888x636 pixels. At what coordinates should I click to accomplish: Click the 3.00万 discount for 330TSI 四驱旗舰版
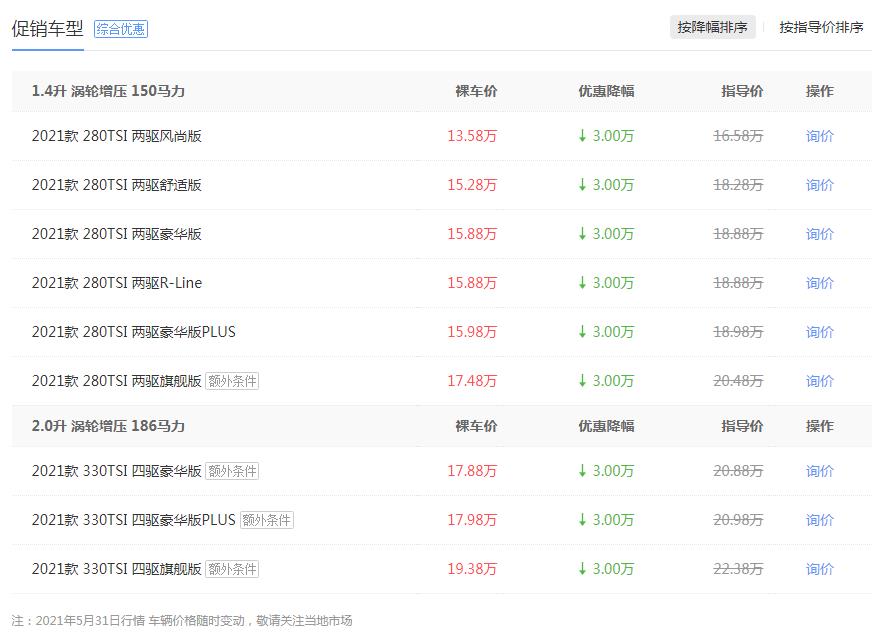point(606,569)
